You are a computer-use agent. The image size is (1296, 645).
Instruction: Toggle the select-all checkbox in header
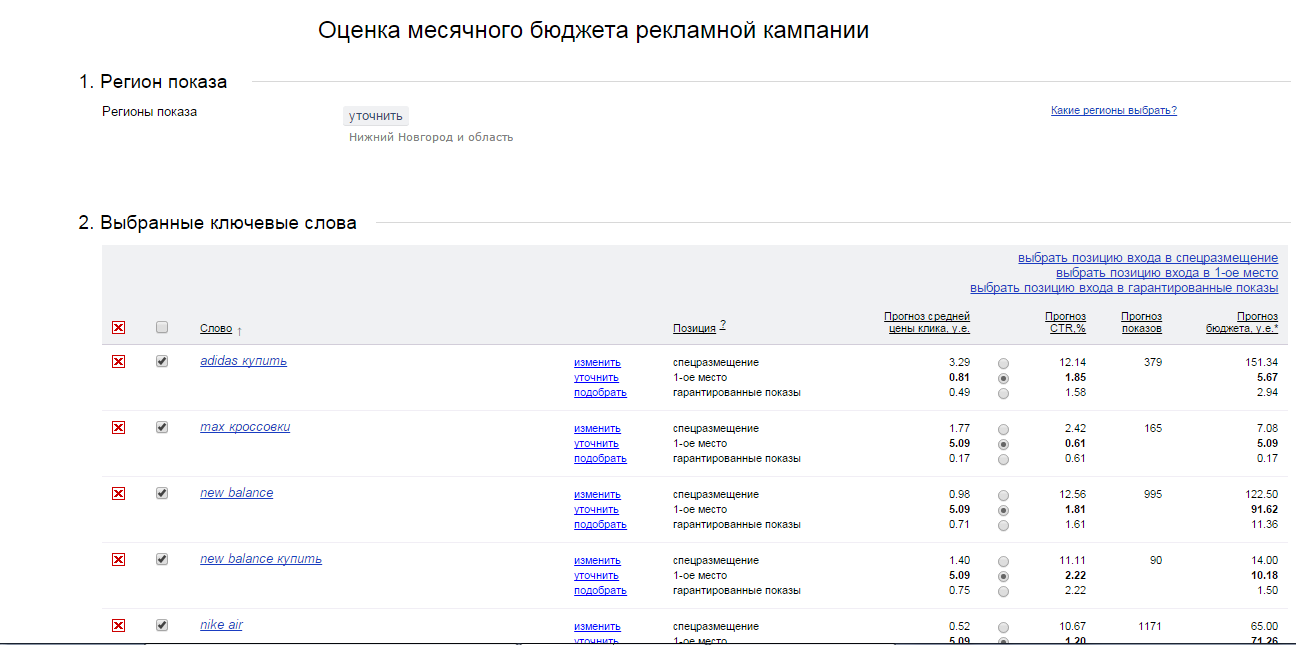coord(162,327)
